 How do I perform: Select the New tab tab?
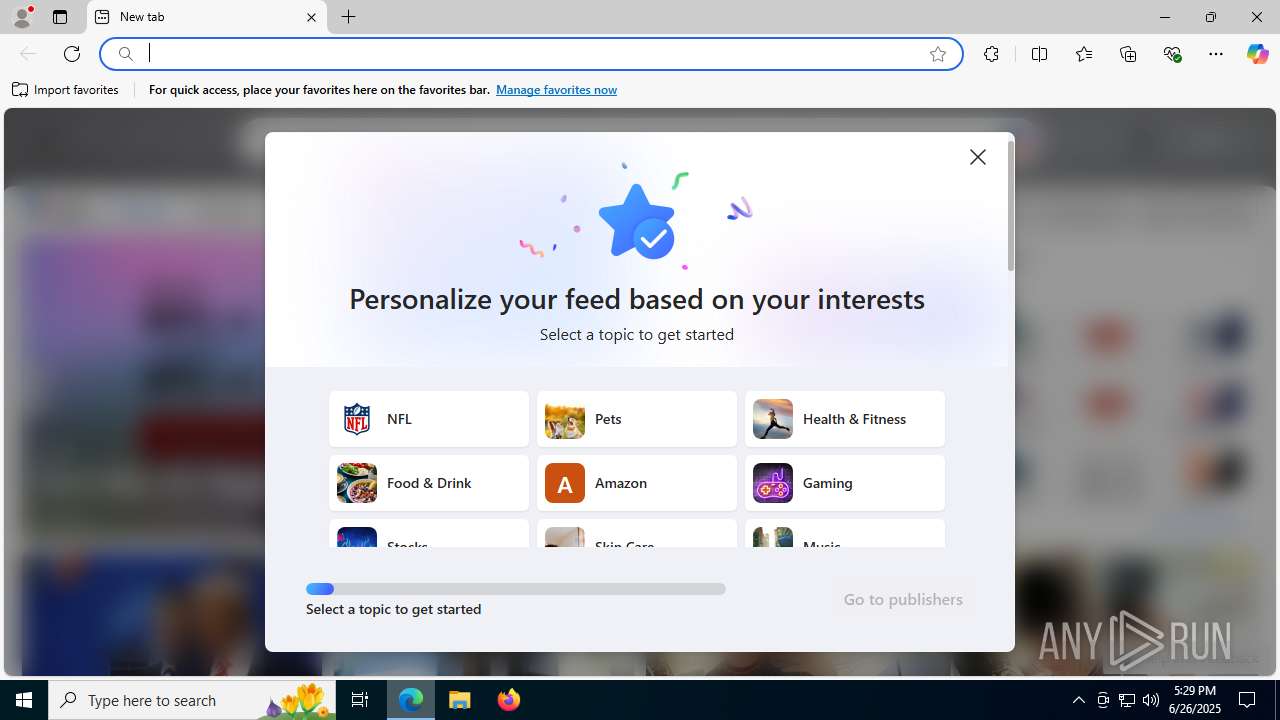pyautogui.click(x=207, y=17)
